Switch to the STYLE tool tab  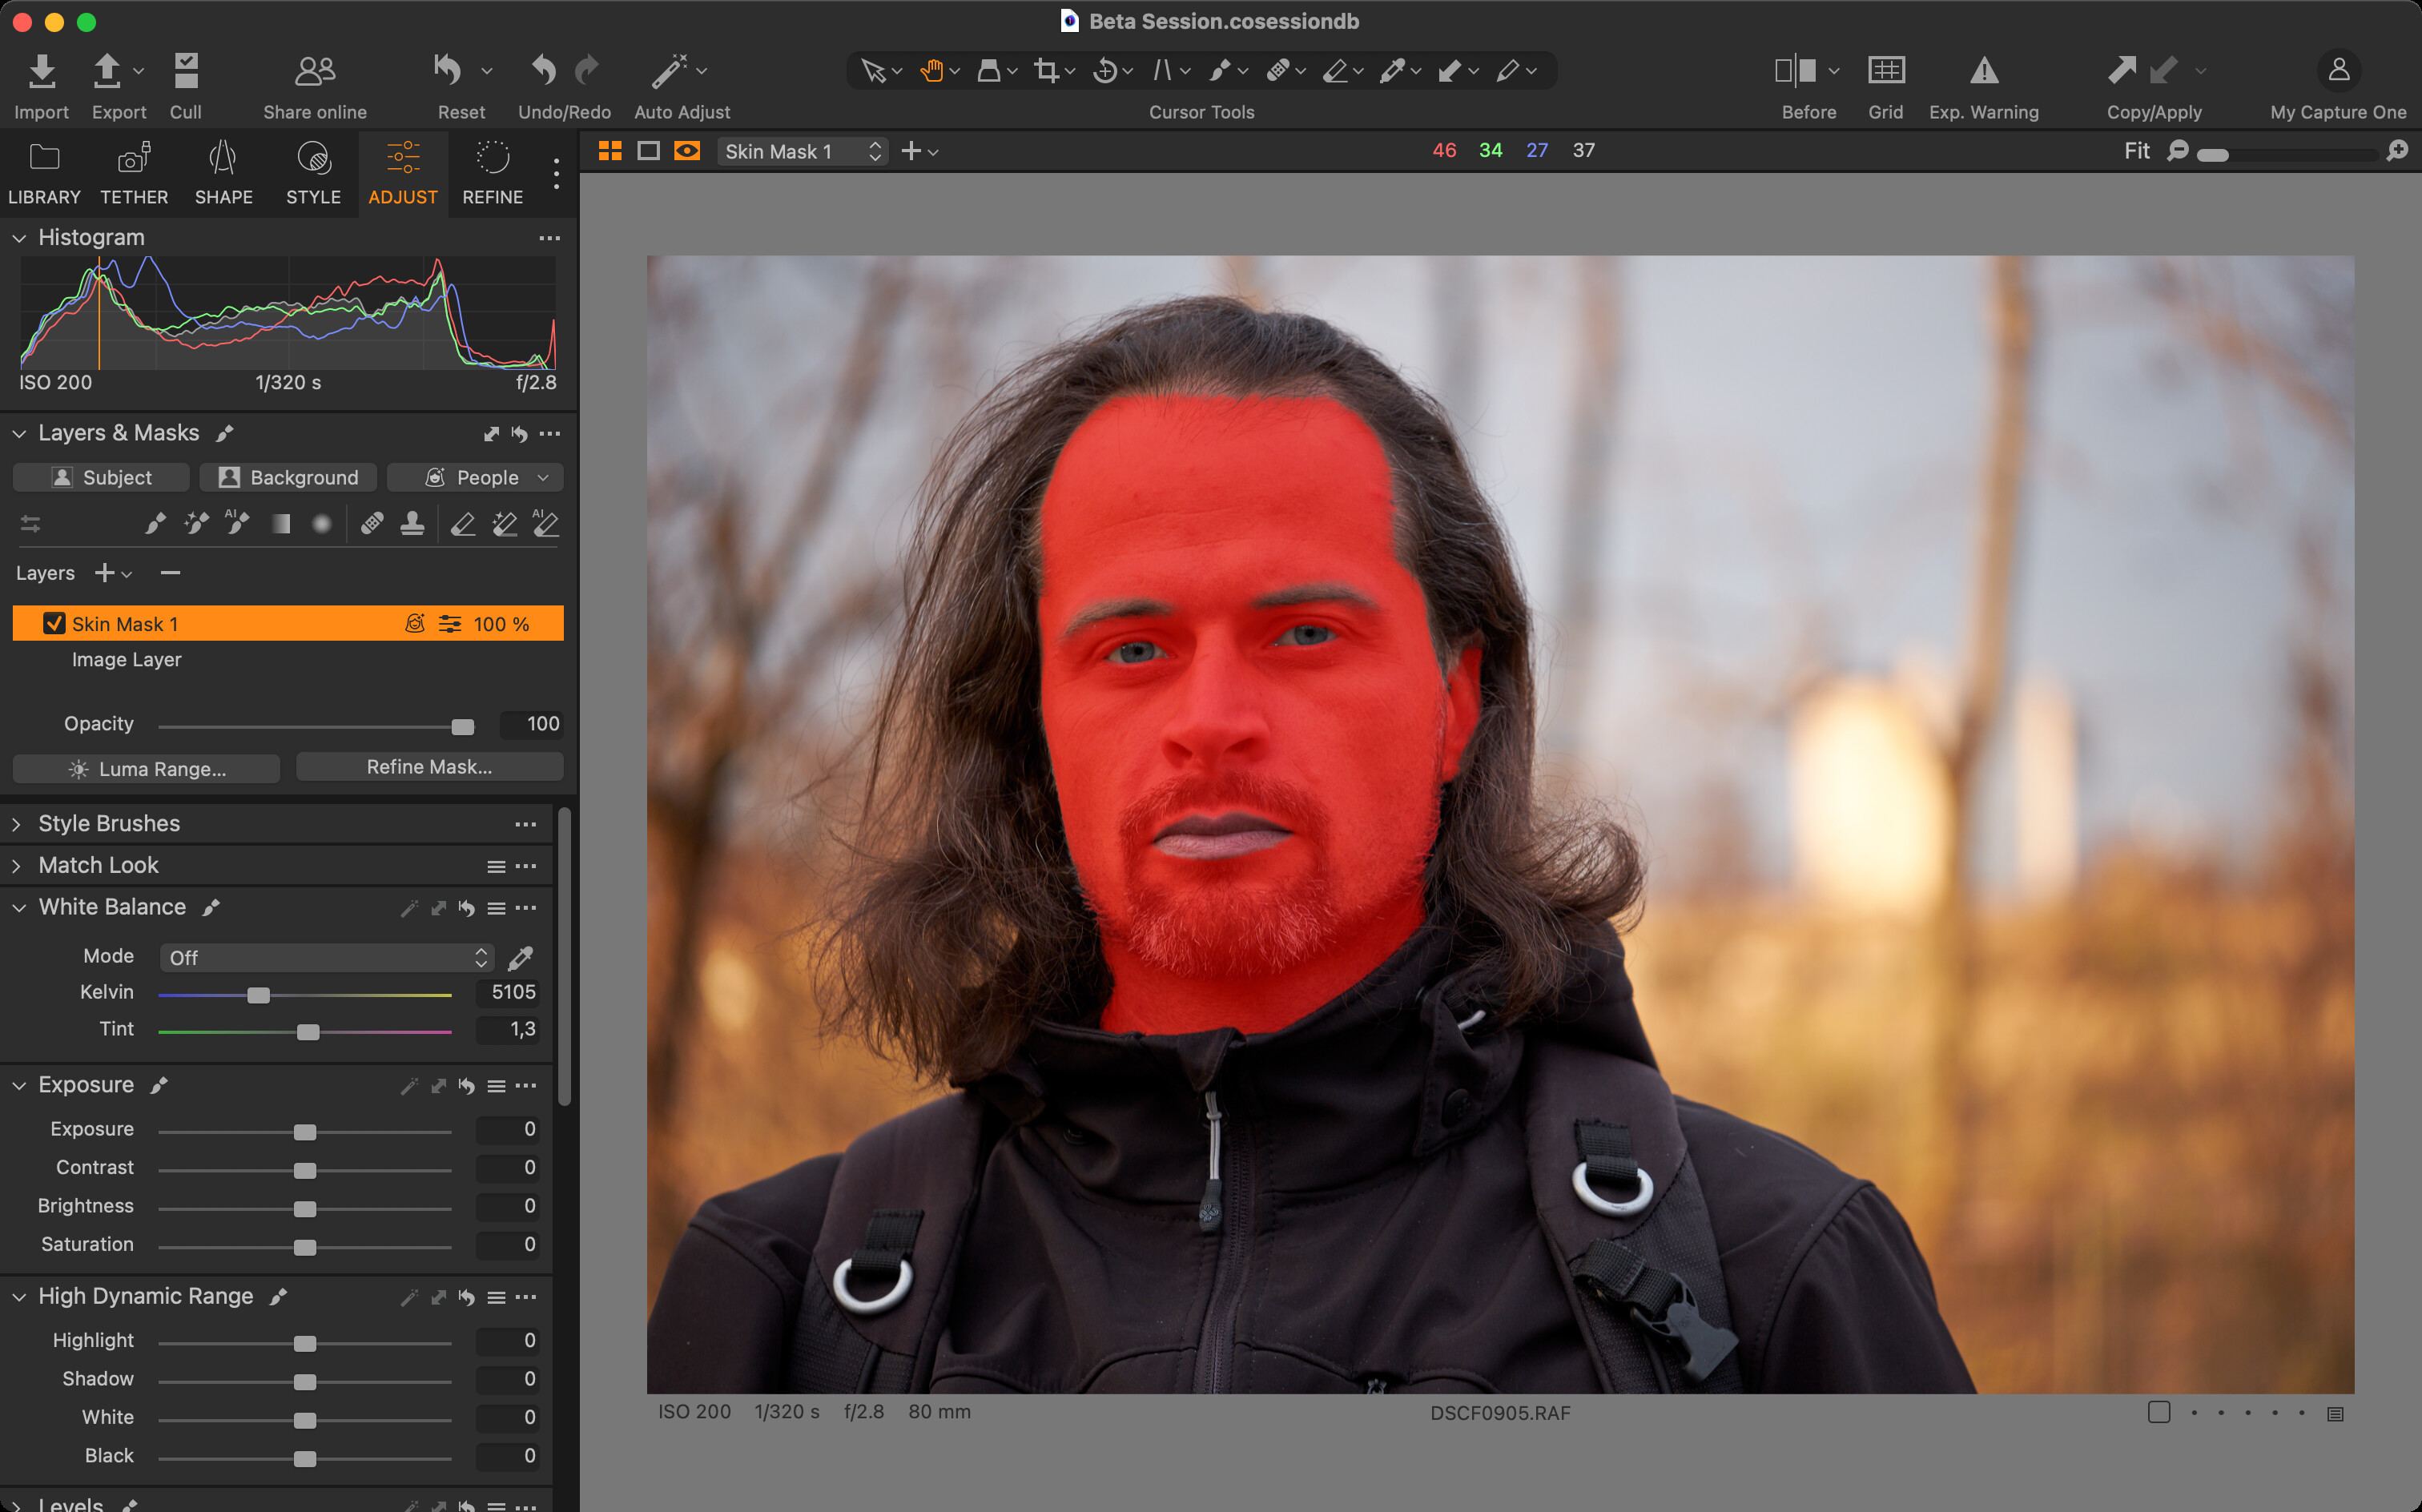pyautogui.click(x=313, y=173)
